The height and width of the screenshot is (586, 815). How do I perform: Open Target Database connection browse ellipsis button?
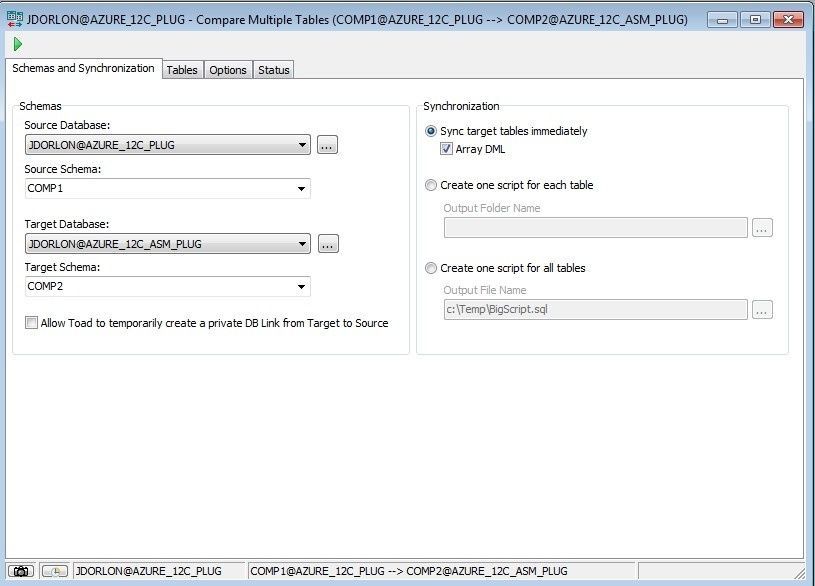(x=328, y=244)
